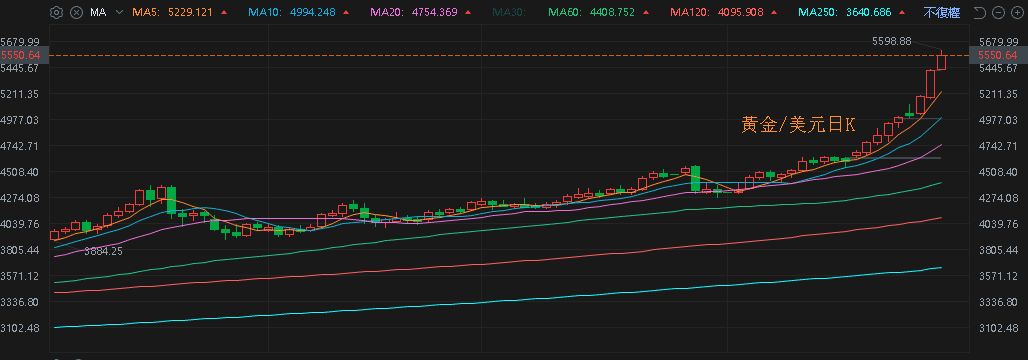Image resolution: width=1028 pixels, height=360 pixels.
Task: Click the 黃金/美元日K chart title
Action: point(798,125)
